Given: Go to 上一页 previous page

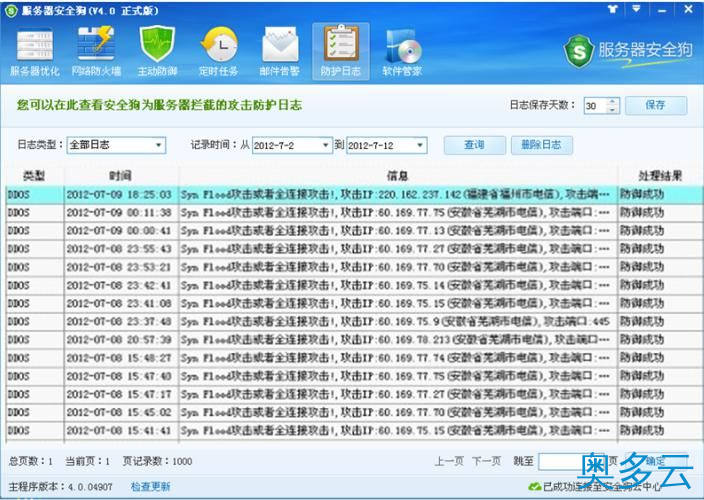Looking at the screenshot, I should (x=449, y=461).
